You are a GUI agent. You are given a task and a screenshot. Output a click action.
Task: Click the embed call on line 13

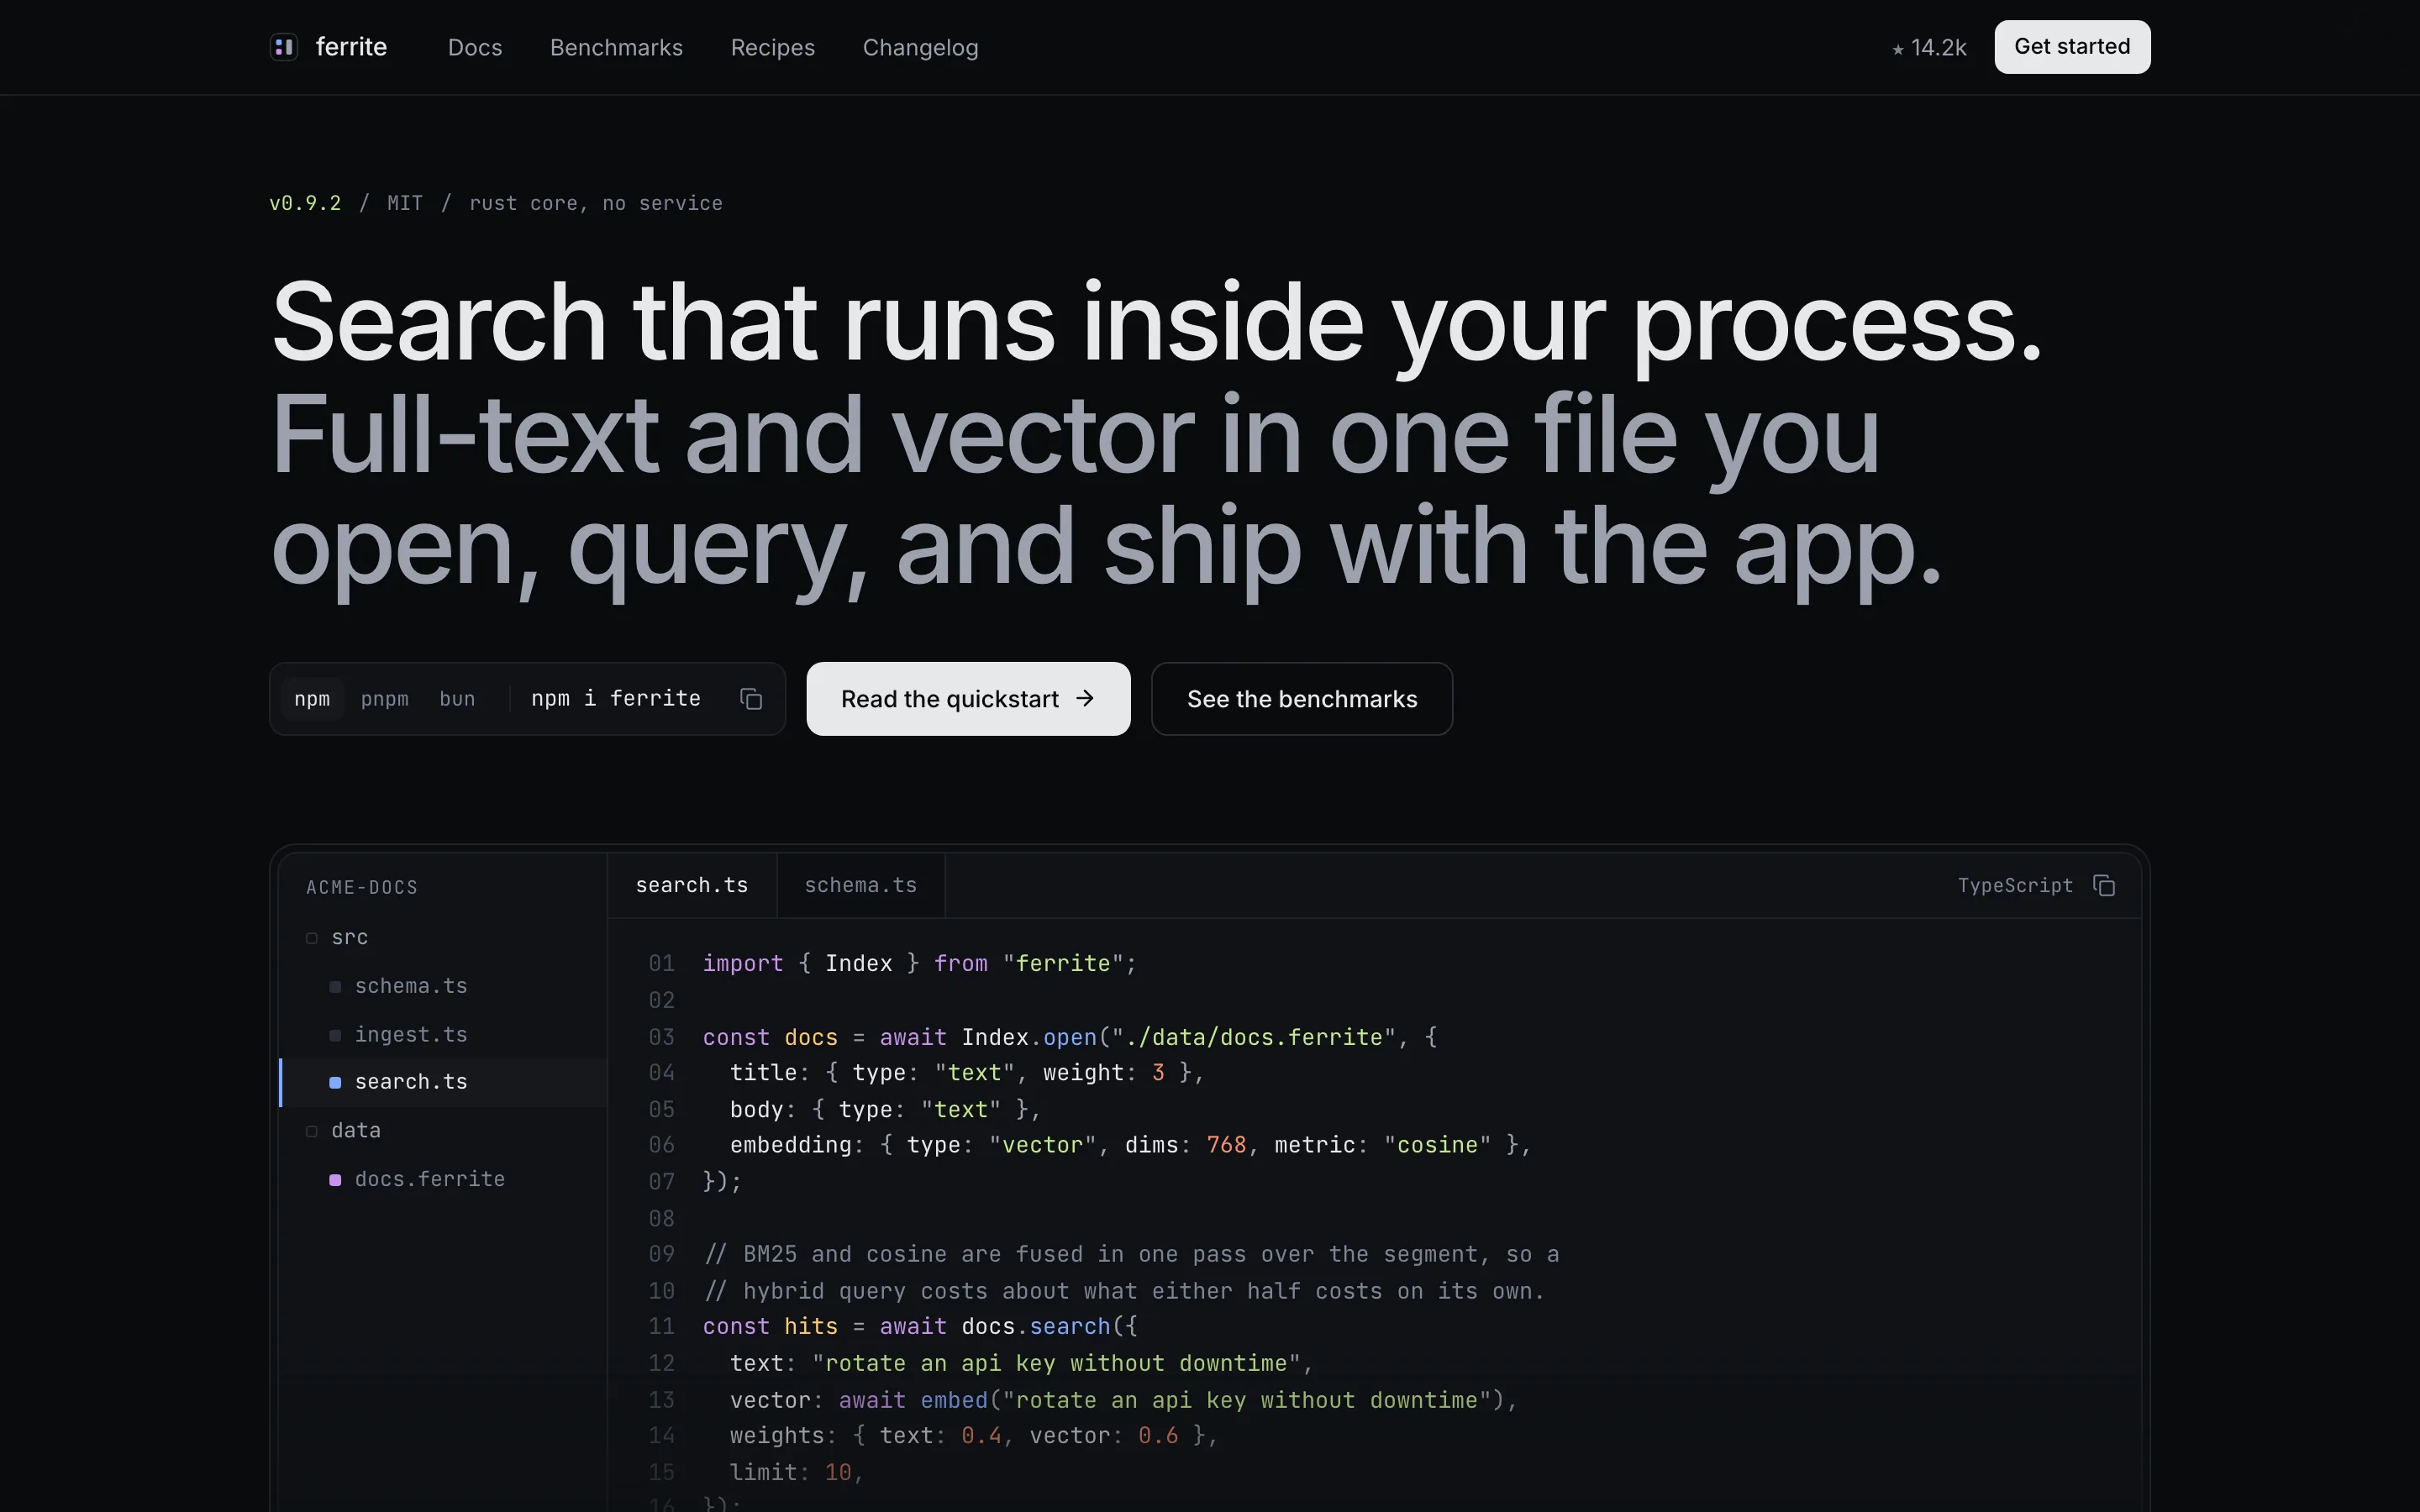click(x=1212, y=1400)
